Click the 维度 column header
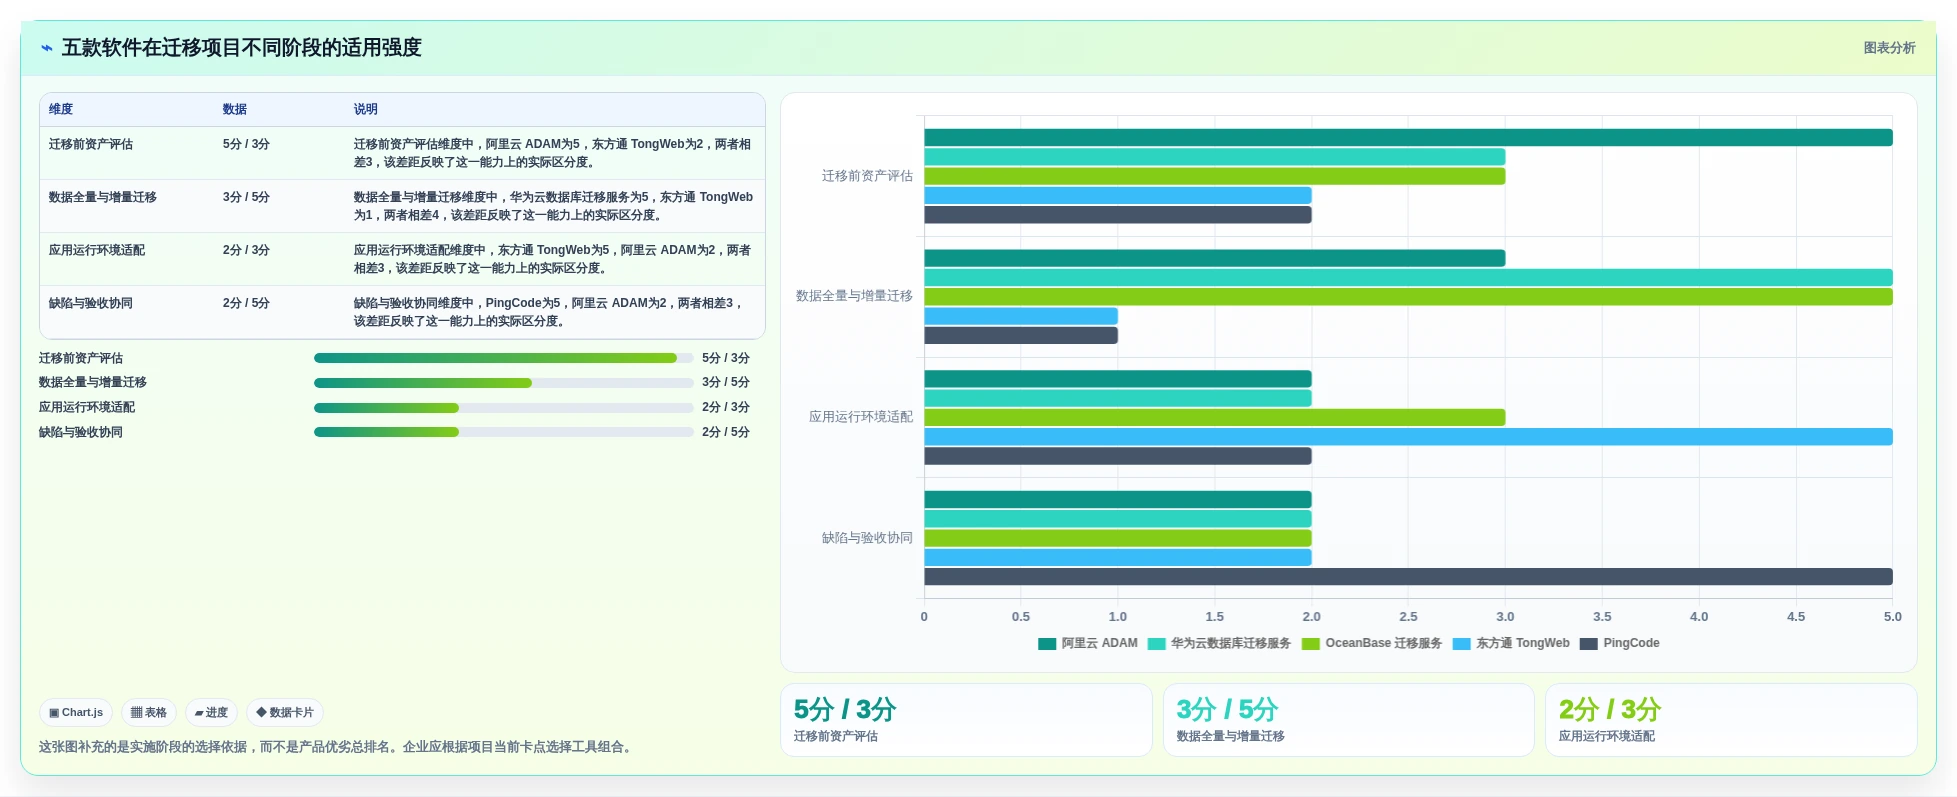This screenshot has width=1957, height=797. click(x=61, y=109)
